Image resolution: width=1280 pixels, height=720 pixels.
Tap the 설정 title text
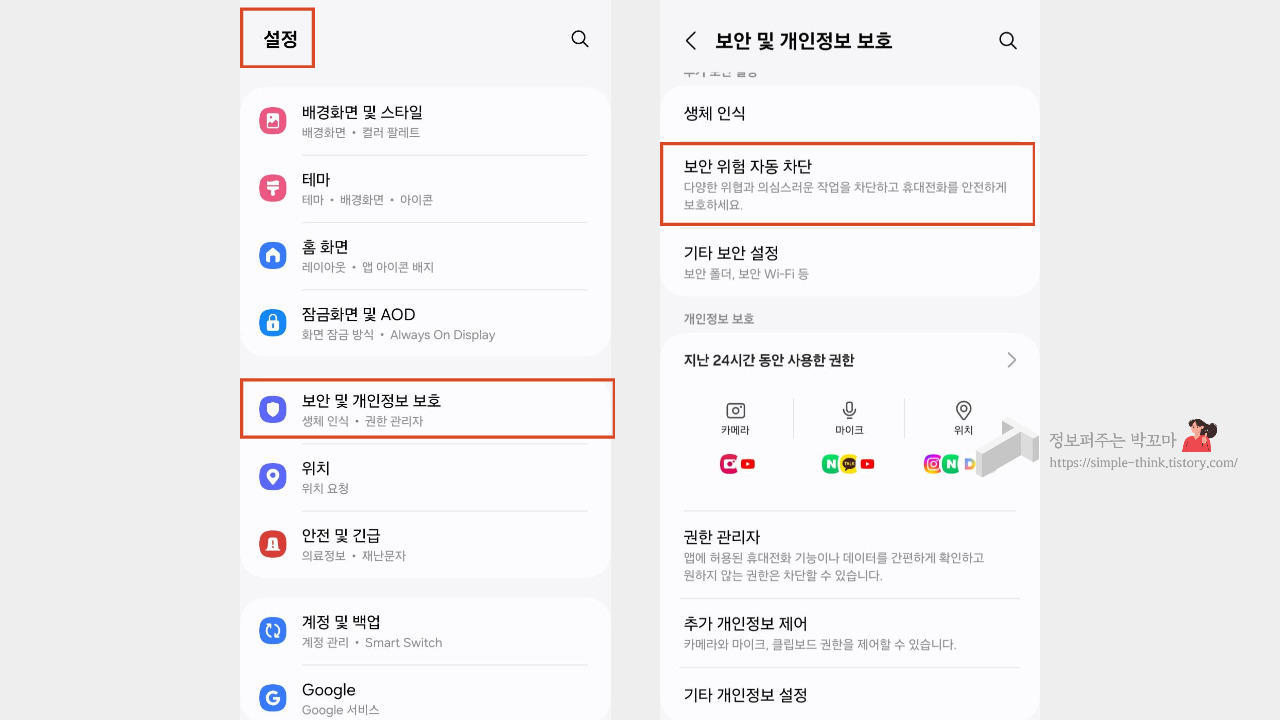[280, 39]
